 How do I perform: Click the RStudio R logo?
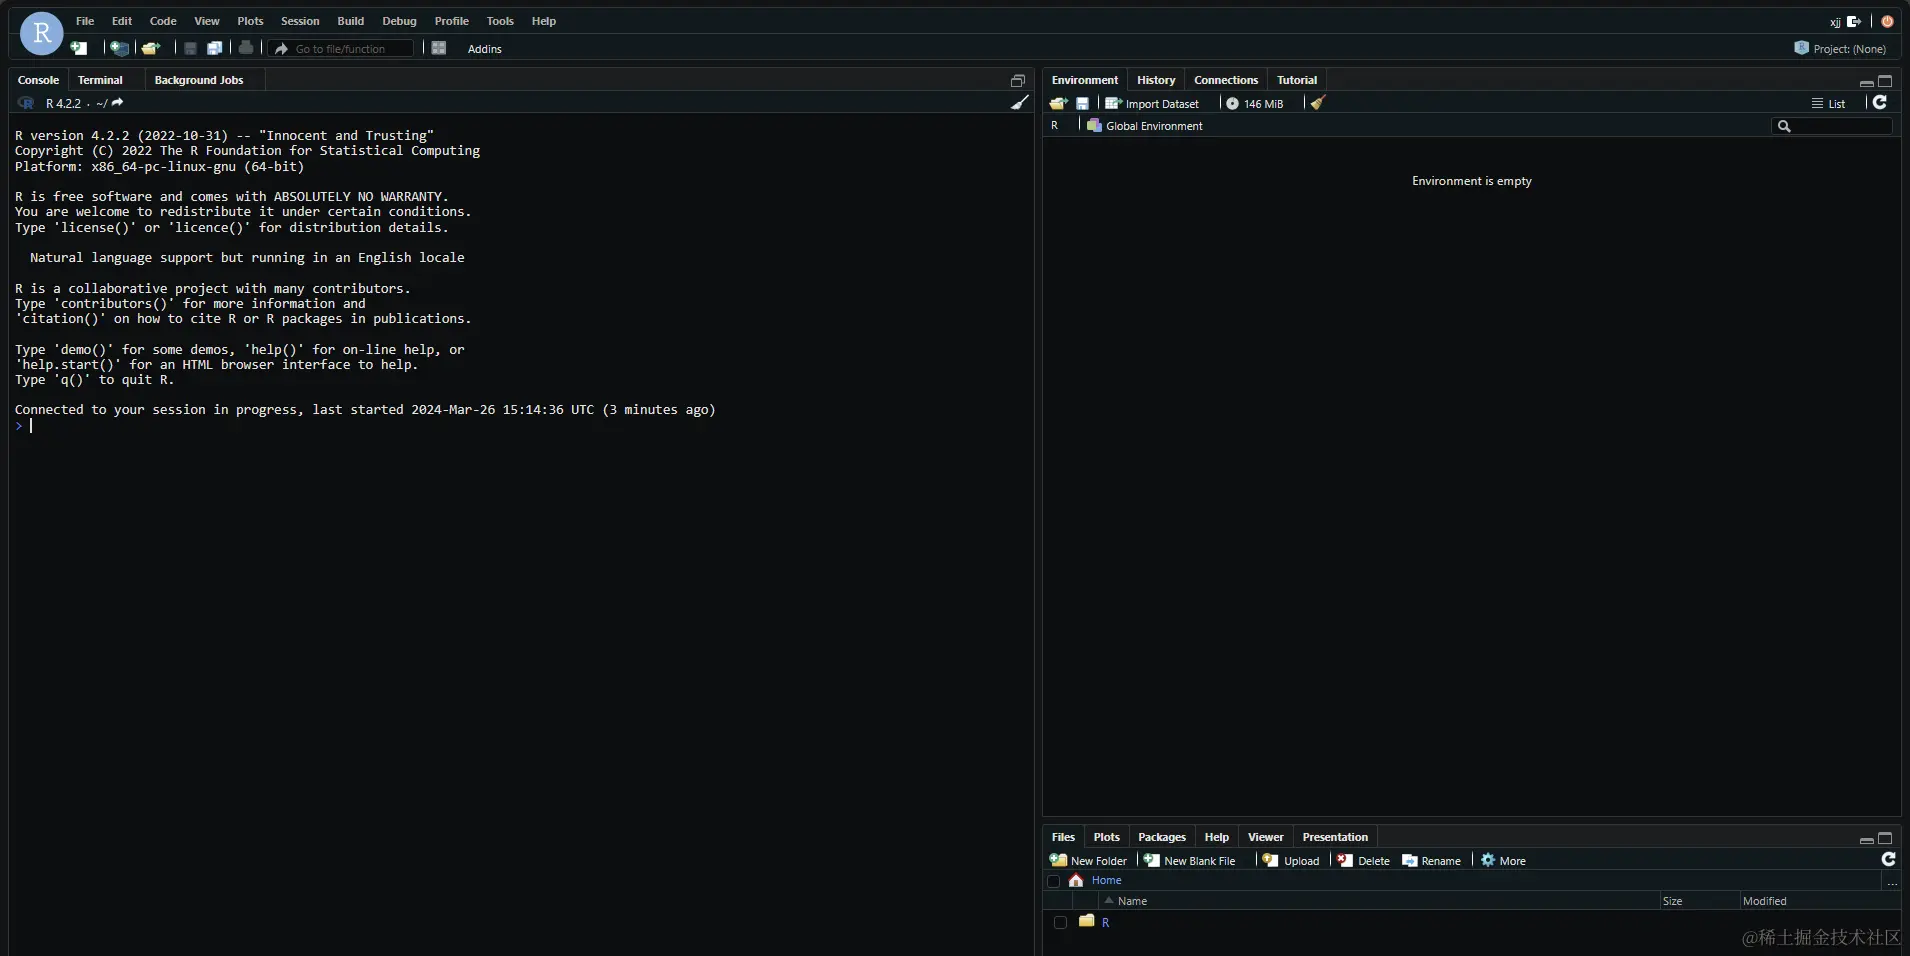(x=42, y=33)
